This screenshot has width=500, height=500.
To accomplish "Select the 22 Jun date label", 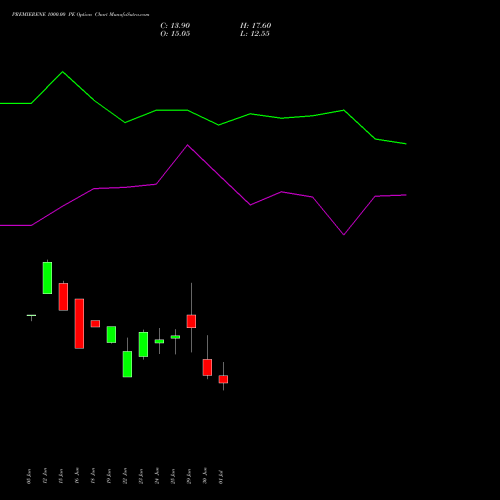I will 125,476.
